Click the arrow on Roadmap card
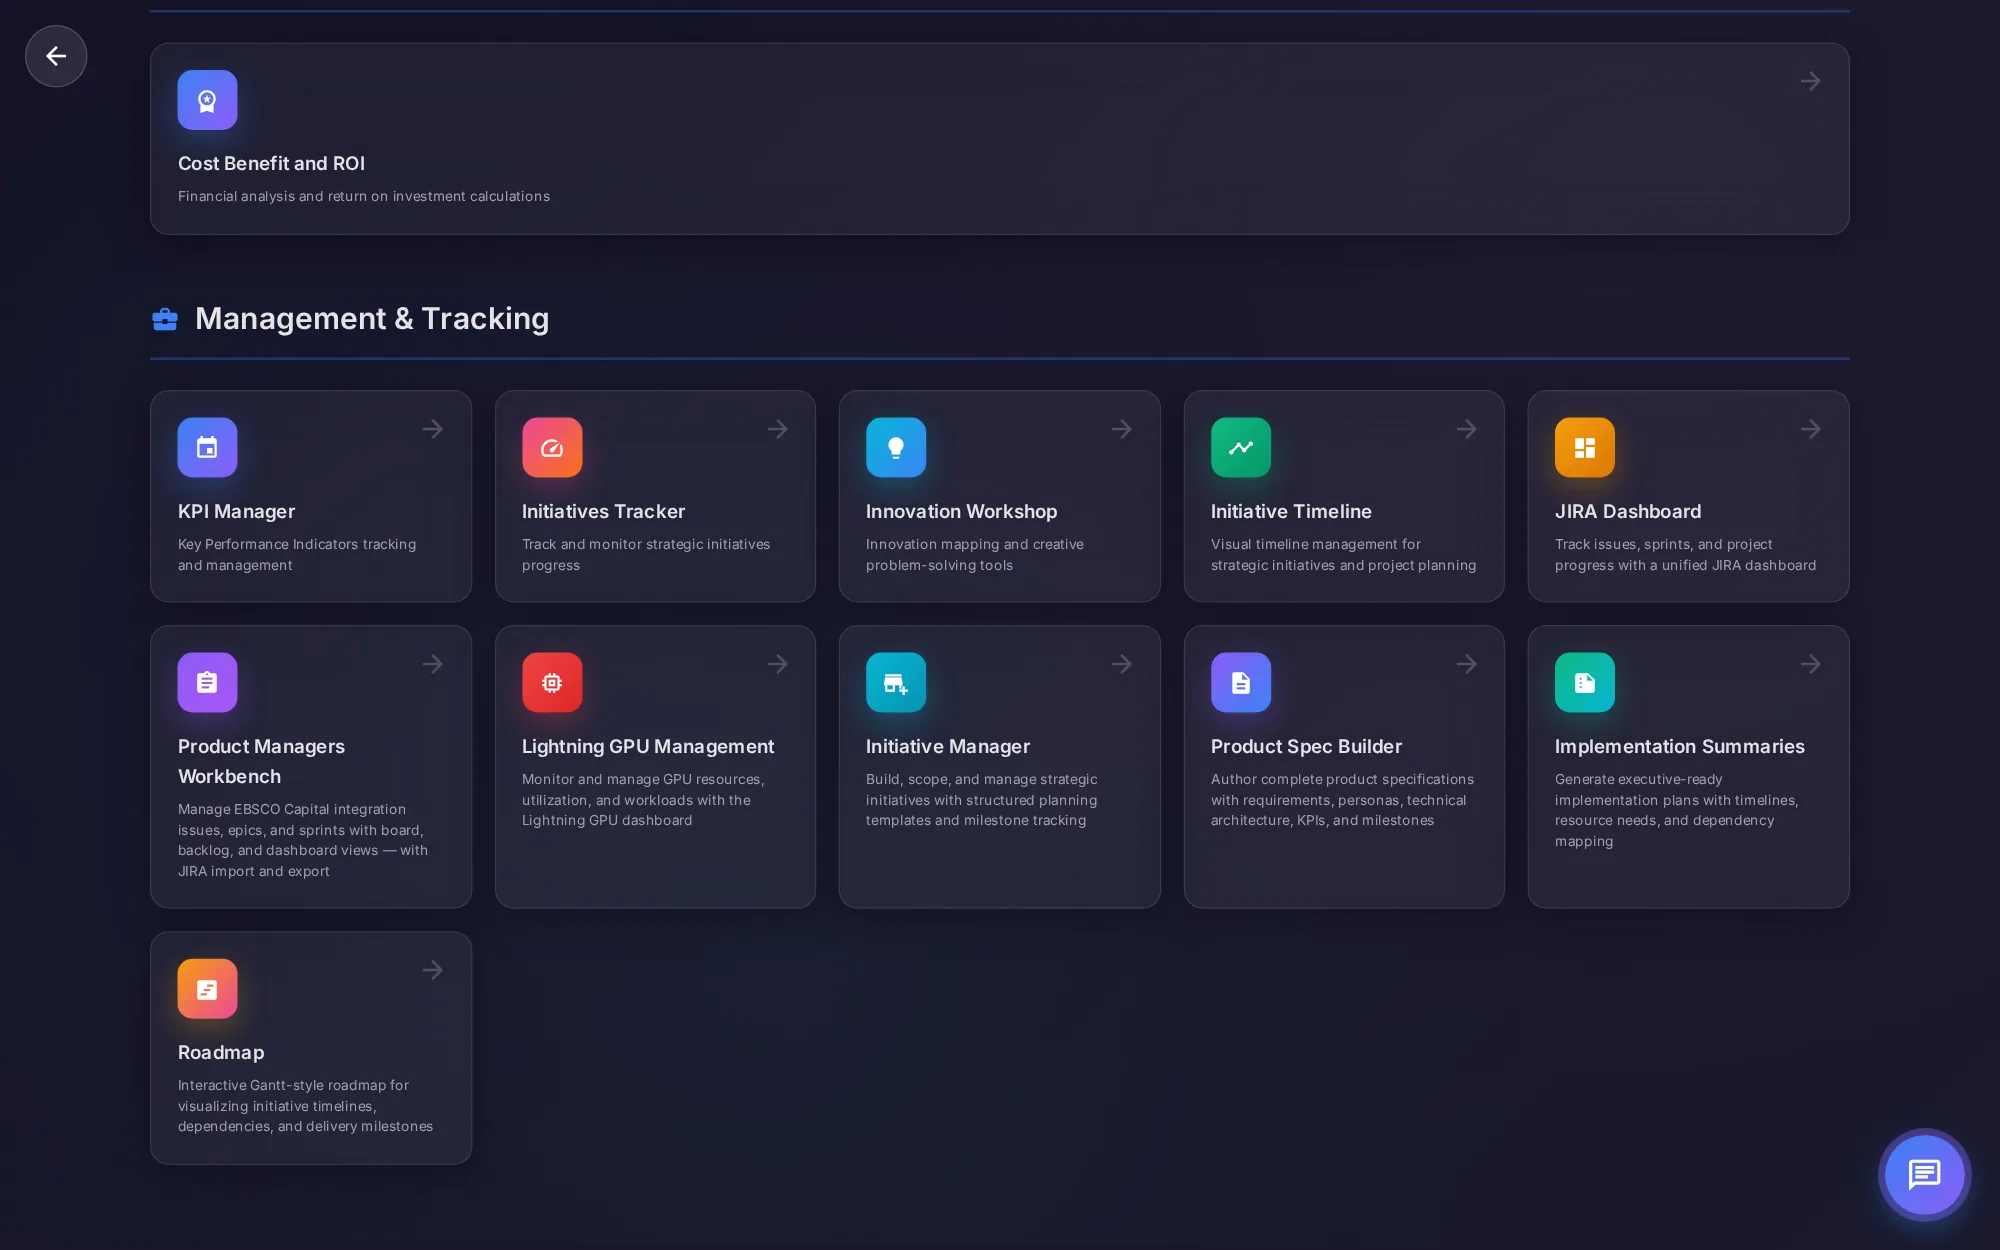 (433, 970)
